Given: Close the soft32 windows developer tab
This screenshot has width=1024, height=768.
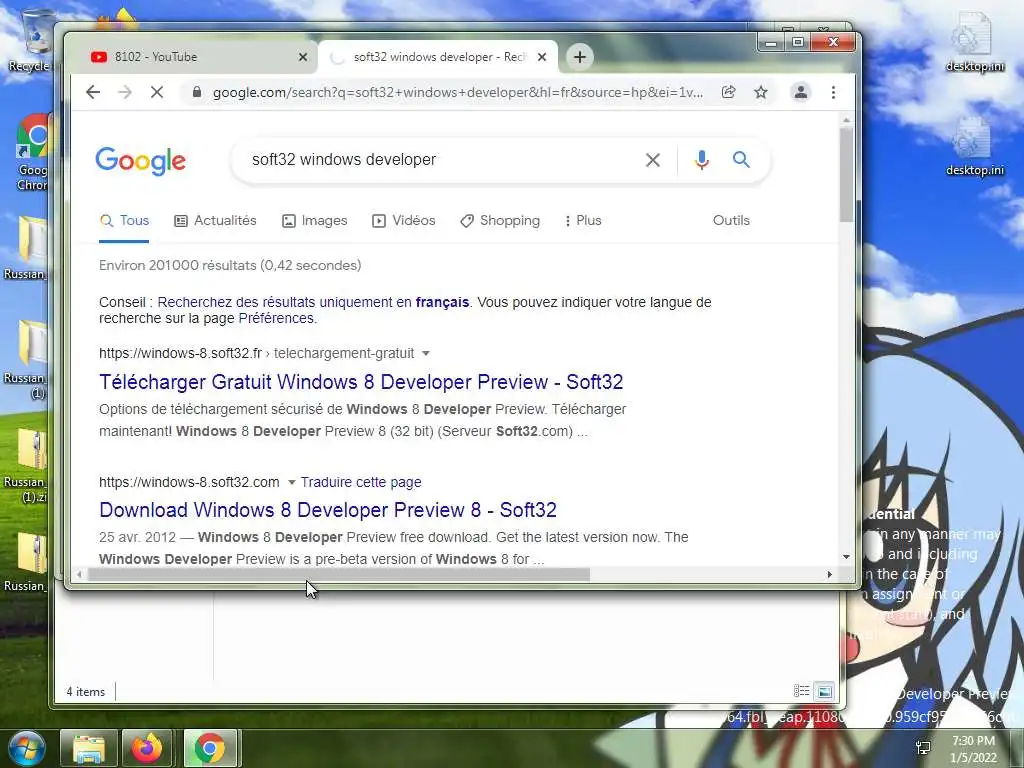Looking at the screenshot, I should (542, 57).
